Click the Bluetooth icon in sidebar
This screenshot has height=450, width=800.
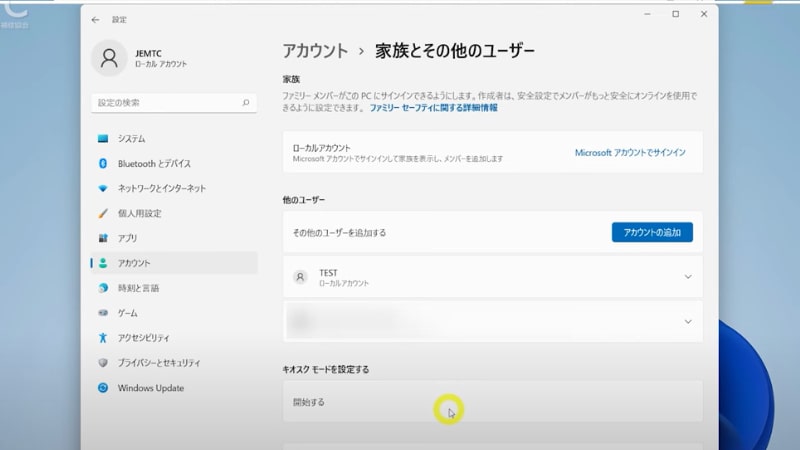103,163
